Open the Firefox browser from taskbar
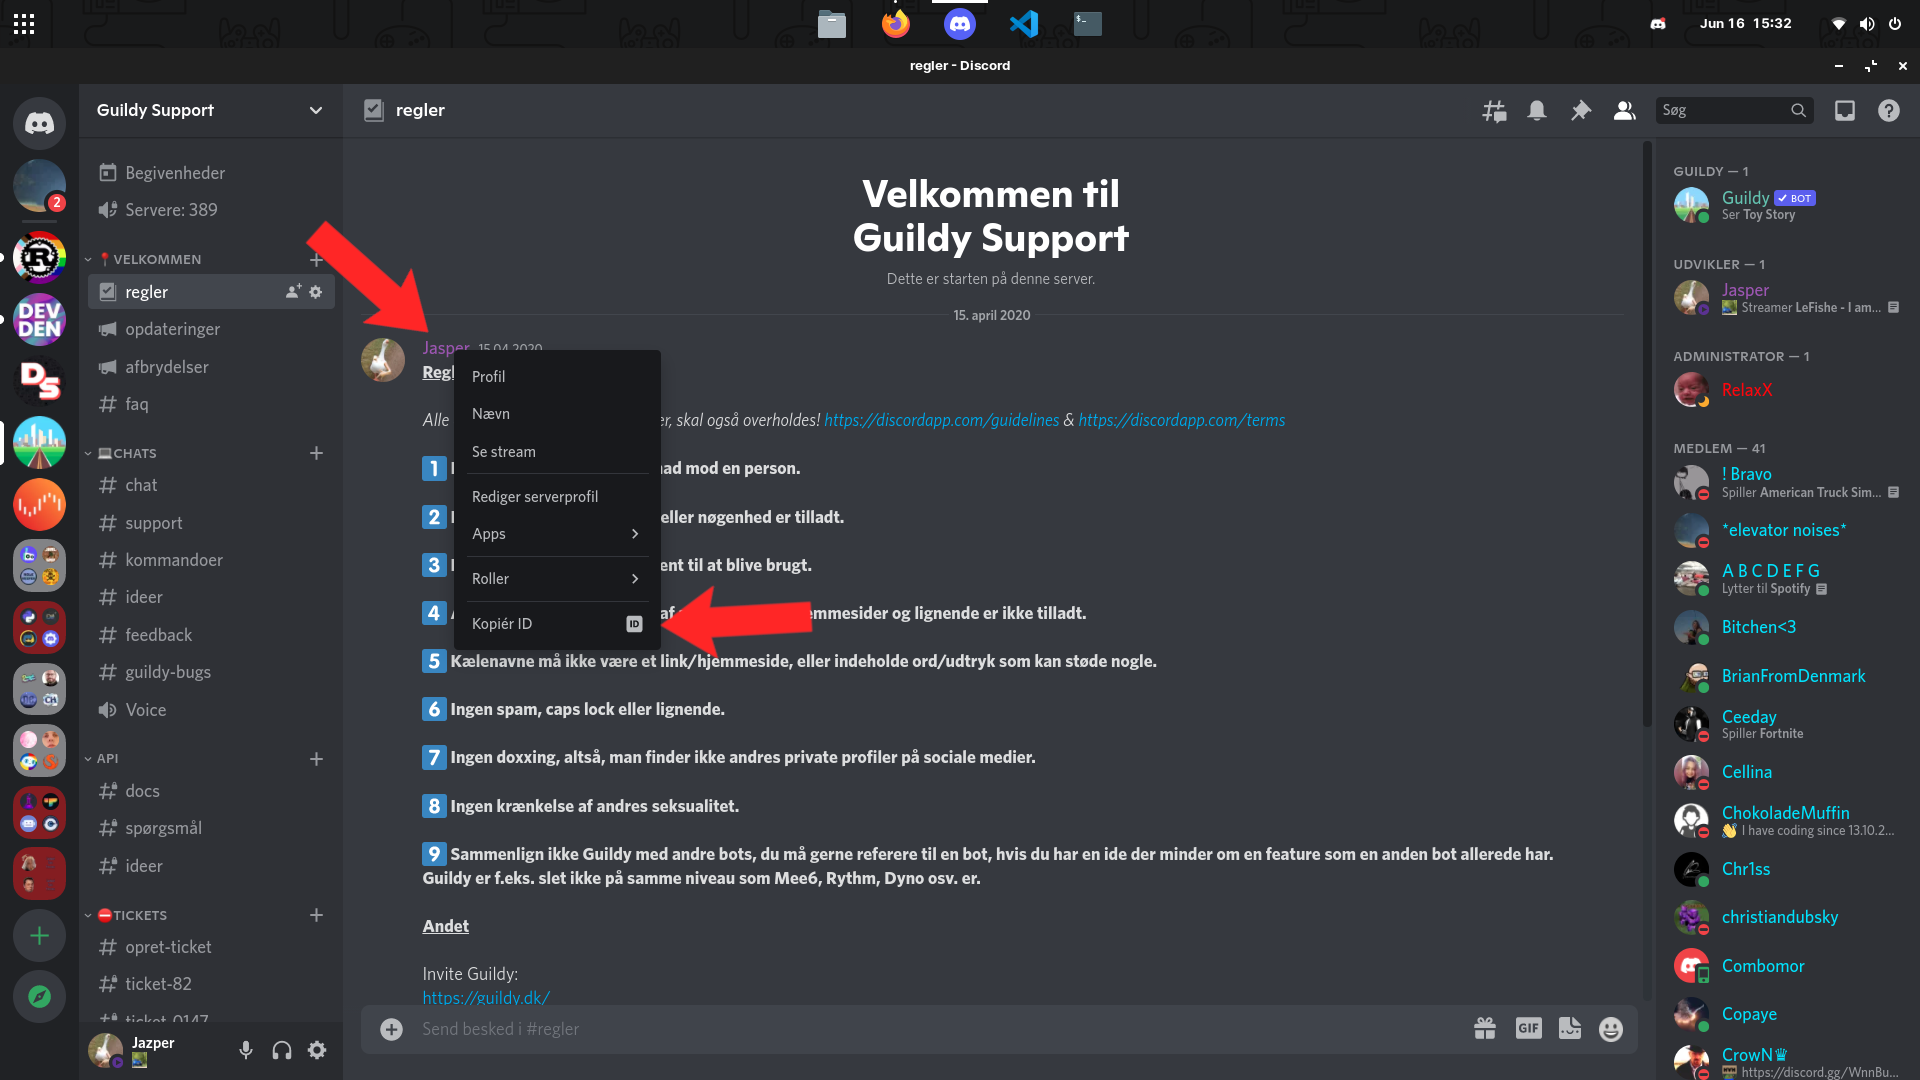The image size is (1920, 1080). 894,22
